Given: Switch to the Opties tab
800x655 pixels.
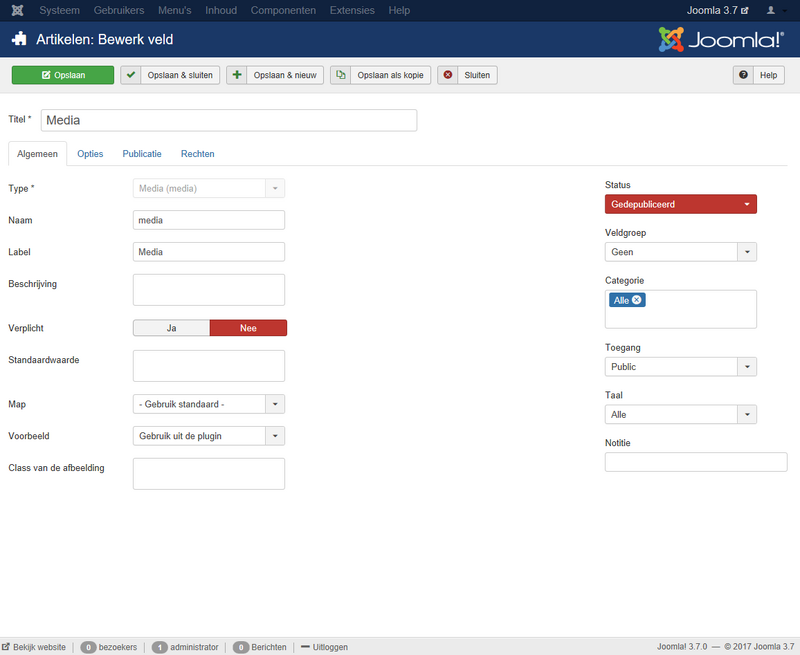Looking at the screenshot, I should pos(90,154).
